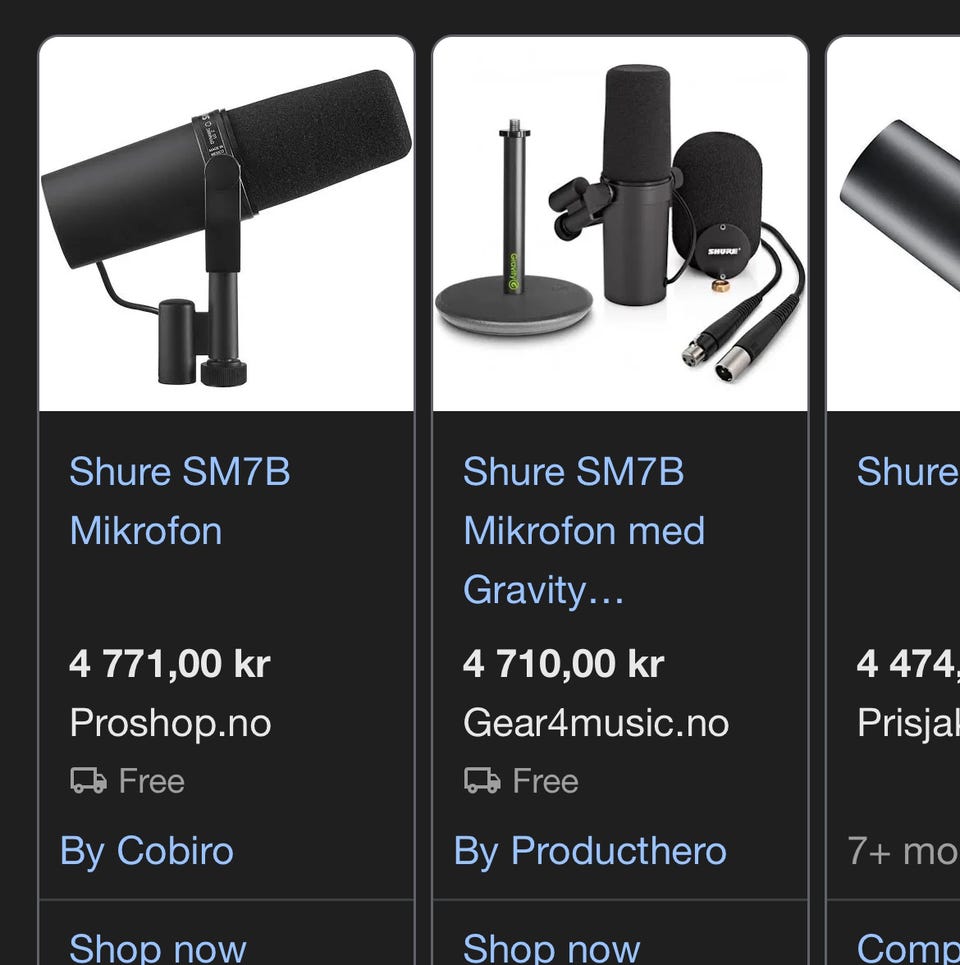This screenshot has width=960, height=965.
Task: Click the "7+ mo" text on the third card
Action: pyautogui.click(x=903, y=851)
